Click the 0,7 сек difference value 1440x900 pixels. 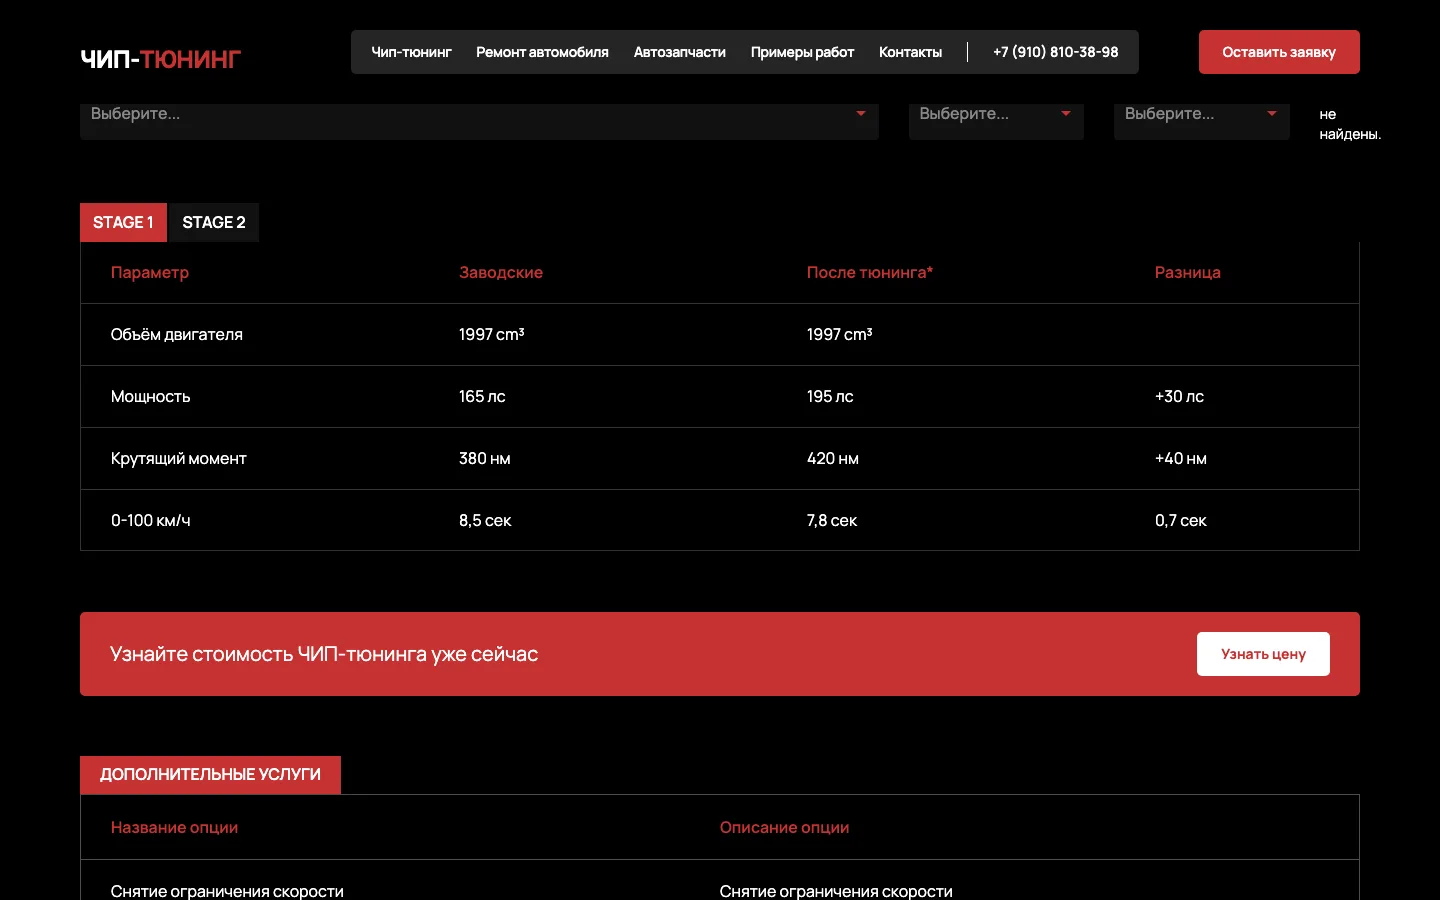[1181, 520]
